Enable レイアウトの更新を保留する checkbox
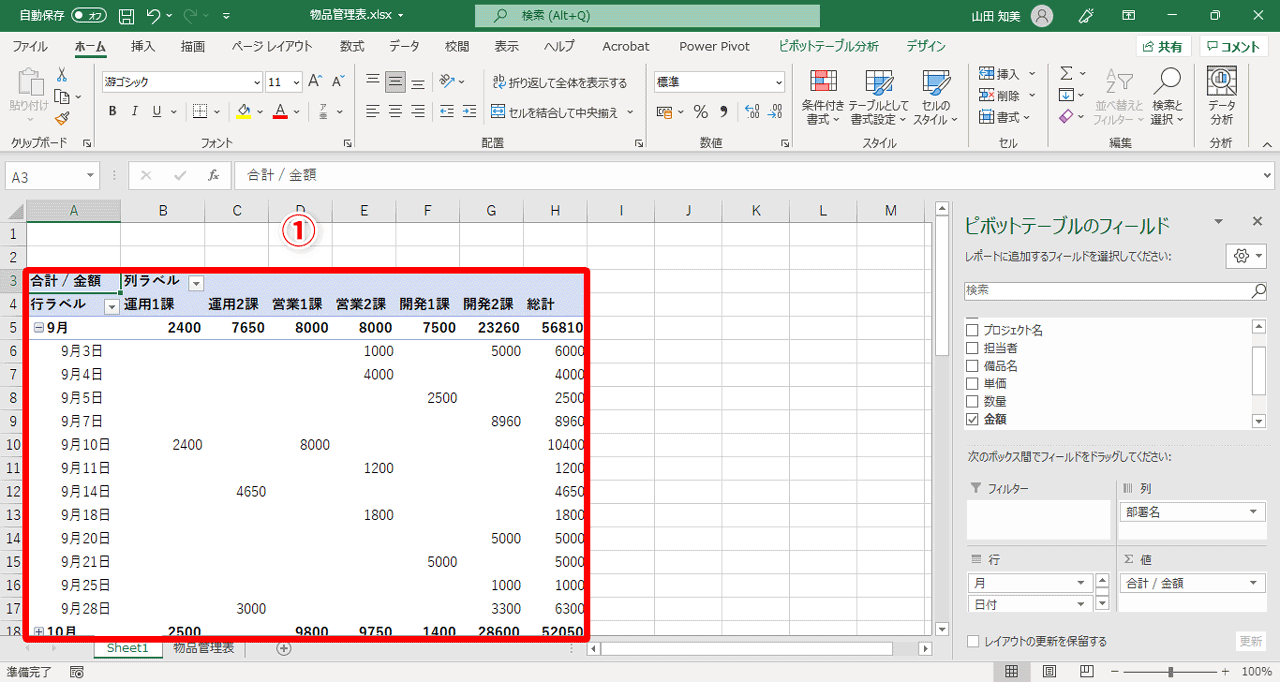The image size is (1280, 682). point(974,641)
